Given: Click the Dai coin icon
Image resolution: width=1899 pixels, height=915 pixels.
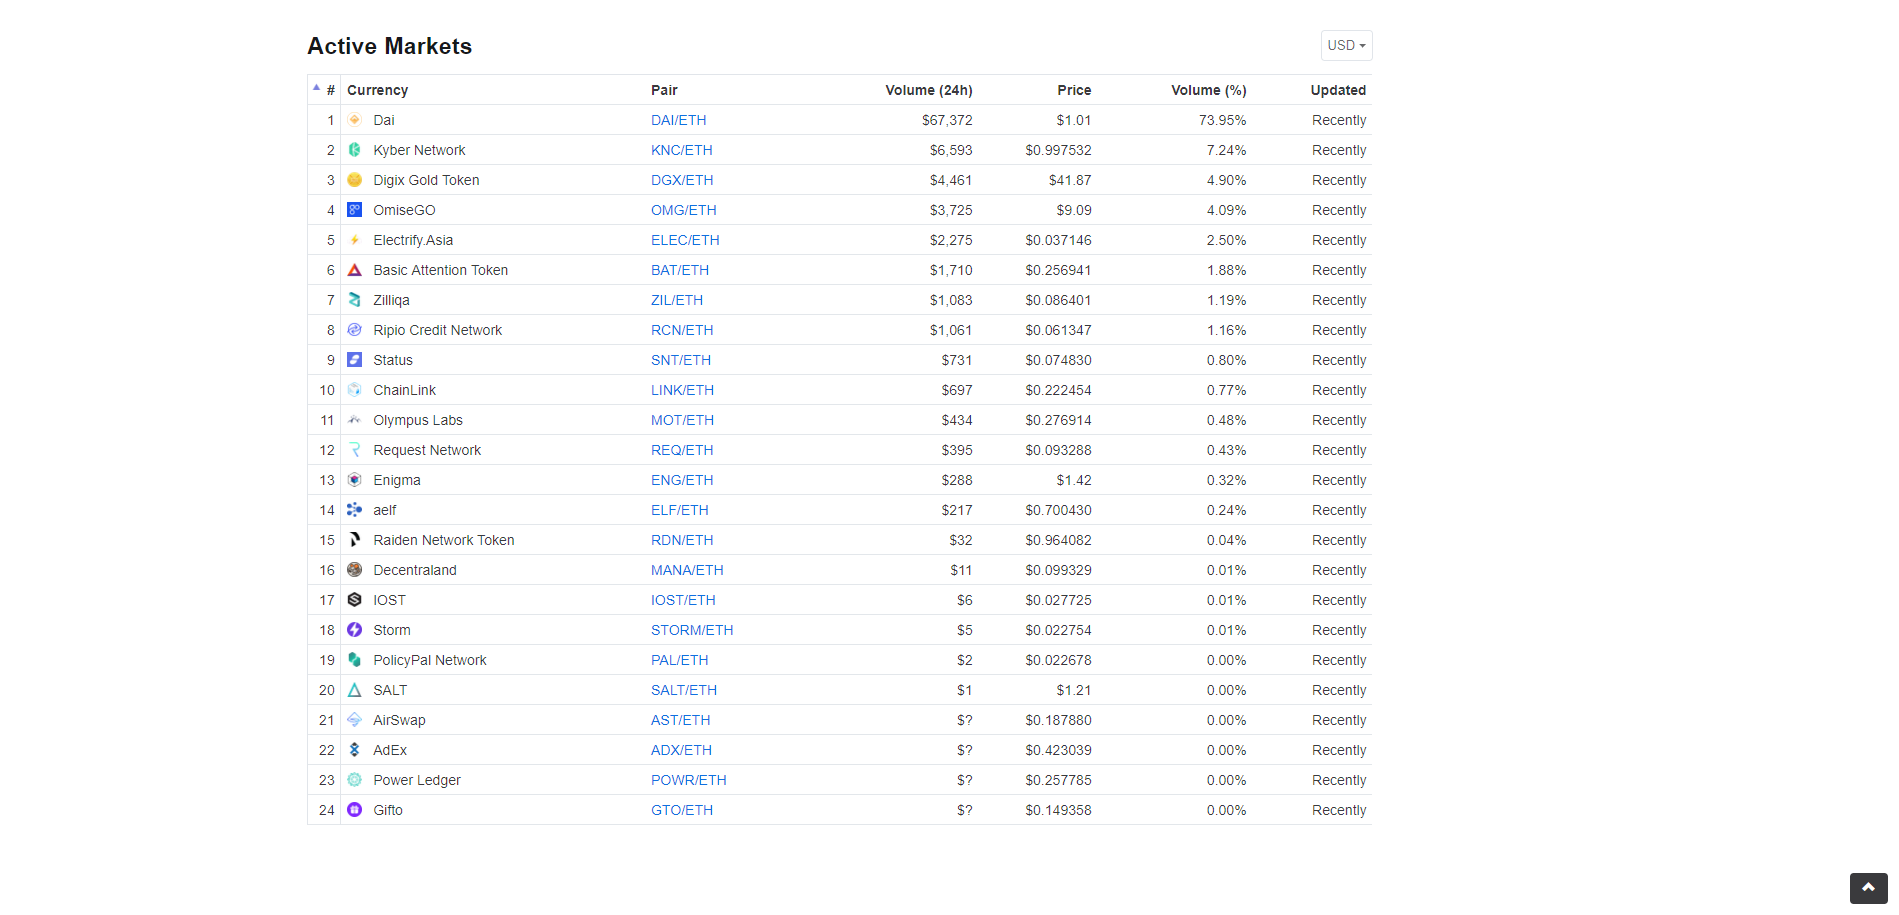Looking at the screenshot, I should [354, 120].
